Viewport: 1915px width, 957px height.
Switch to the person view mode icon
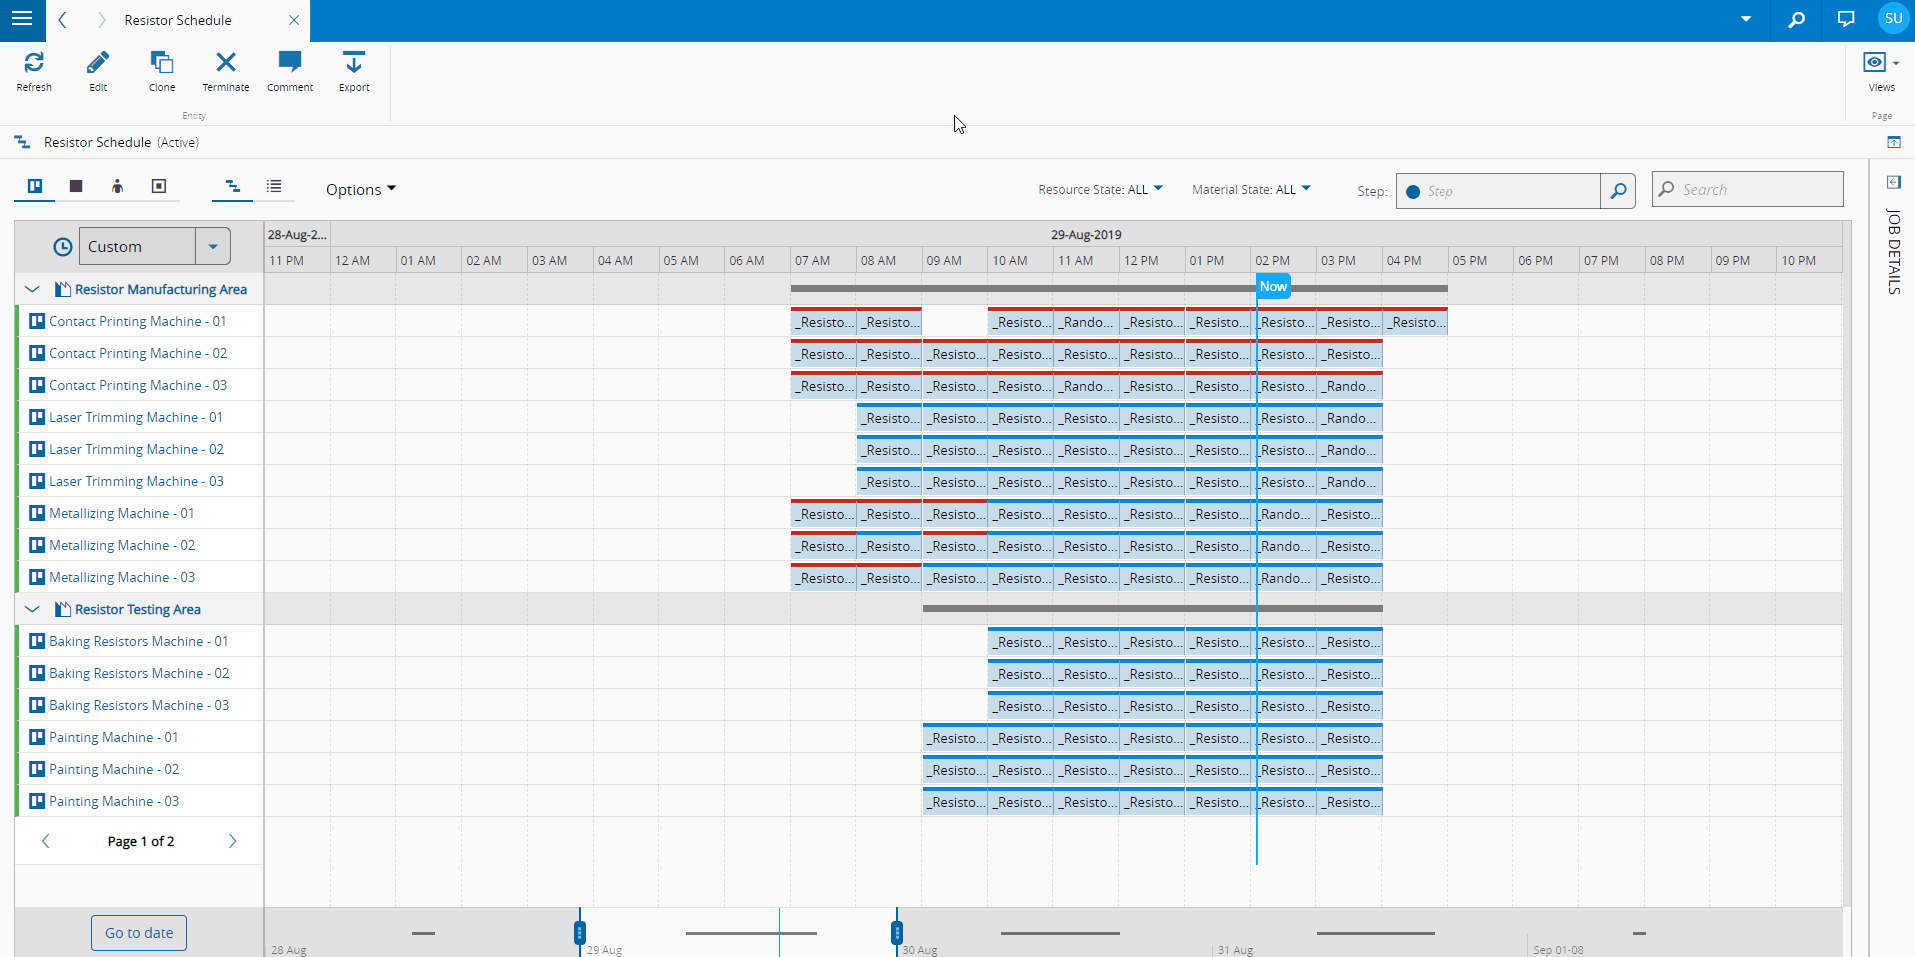click(117, 187)
